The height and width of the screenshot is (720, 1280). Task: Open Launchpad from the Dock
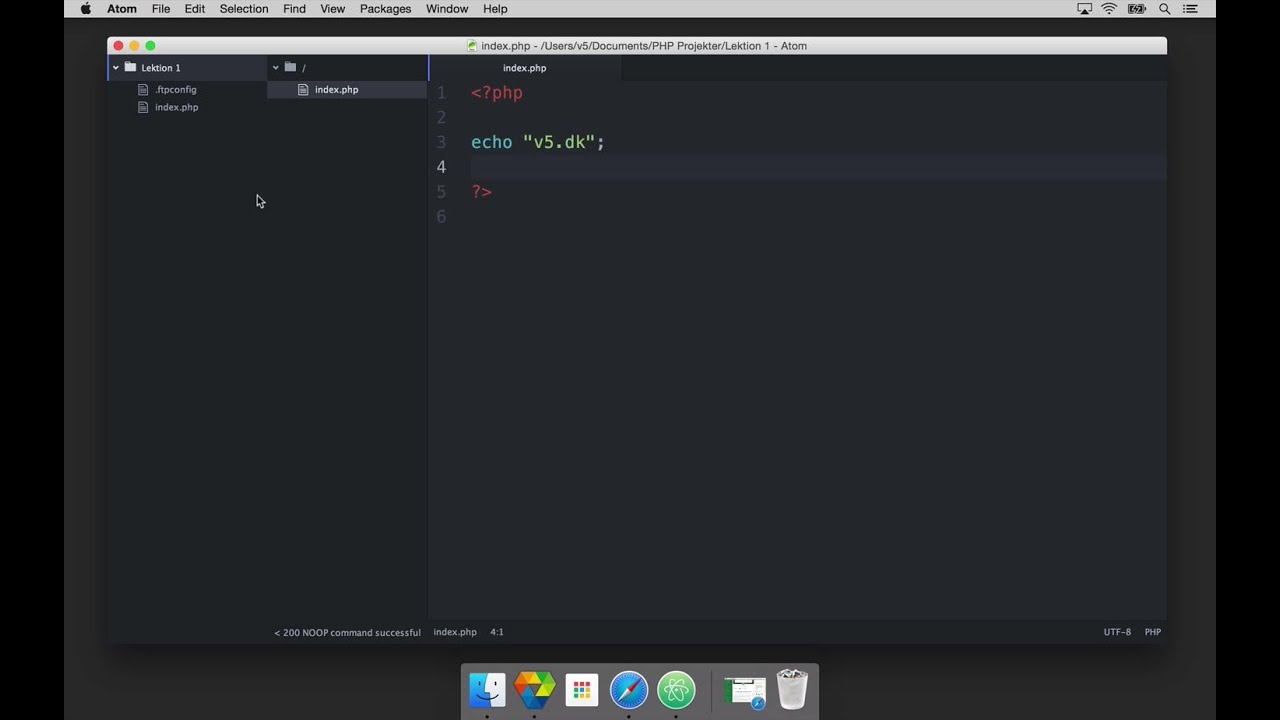coord(581,689)
